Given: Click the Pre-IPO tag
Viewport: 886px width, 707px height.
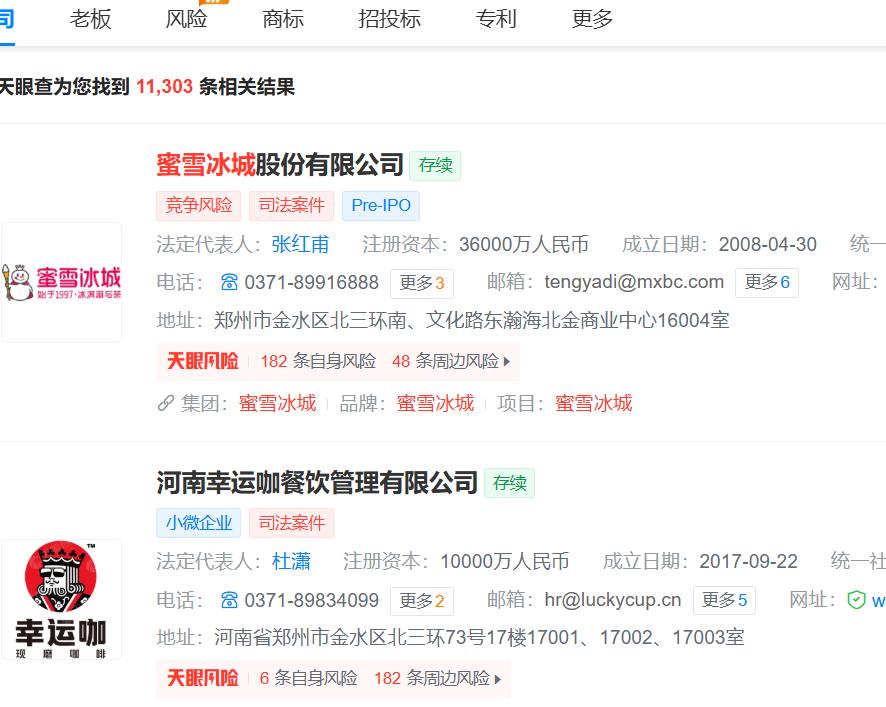Looking at the screenshot, I should click(381, 206).
